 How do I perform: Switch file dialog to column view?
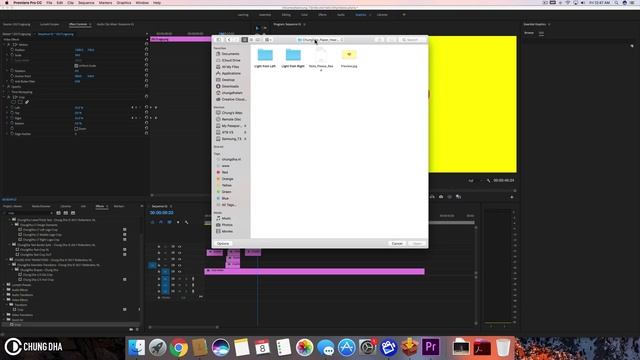pos(258,40)
